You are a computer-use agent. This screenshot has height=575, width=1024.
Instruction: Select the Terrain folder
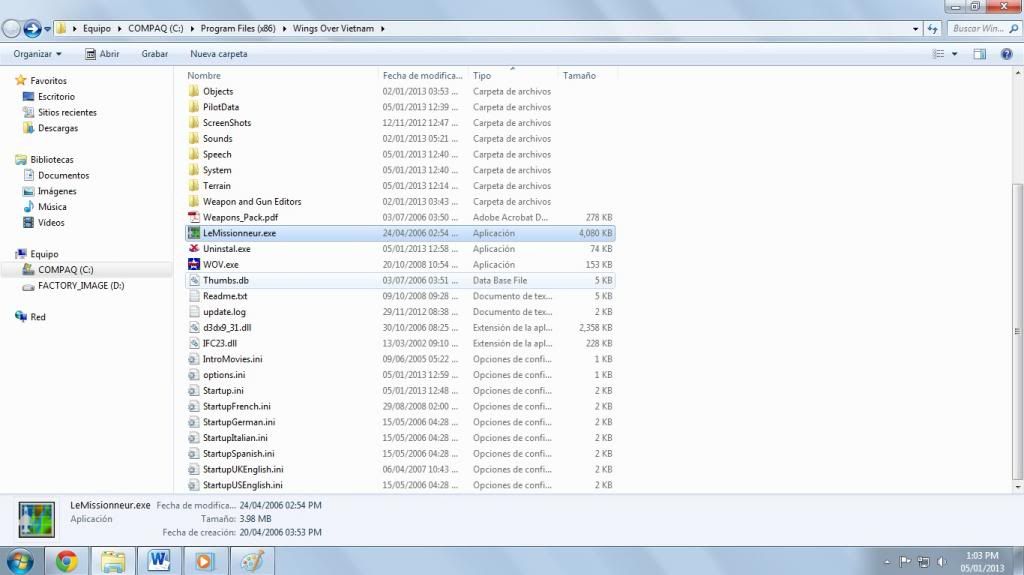[x=217, y=186]
